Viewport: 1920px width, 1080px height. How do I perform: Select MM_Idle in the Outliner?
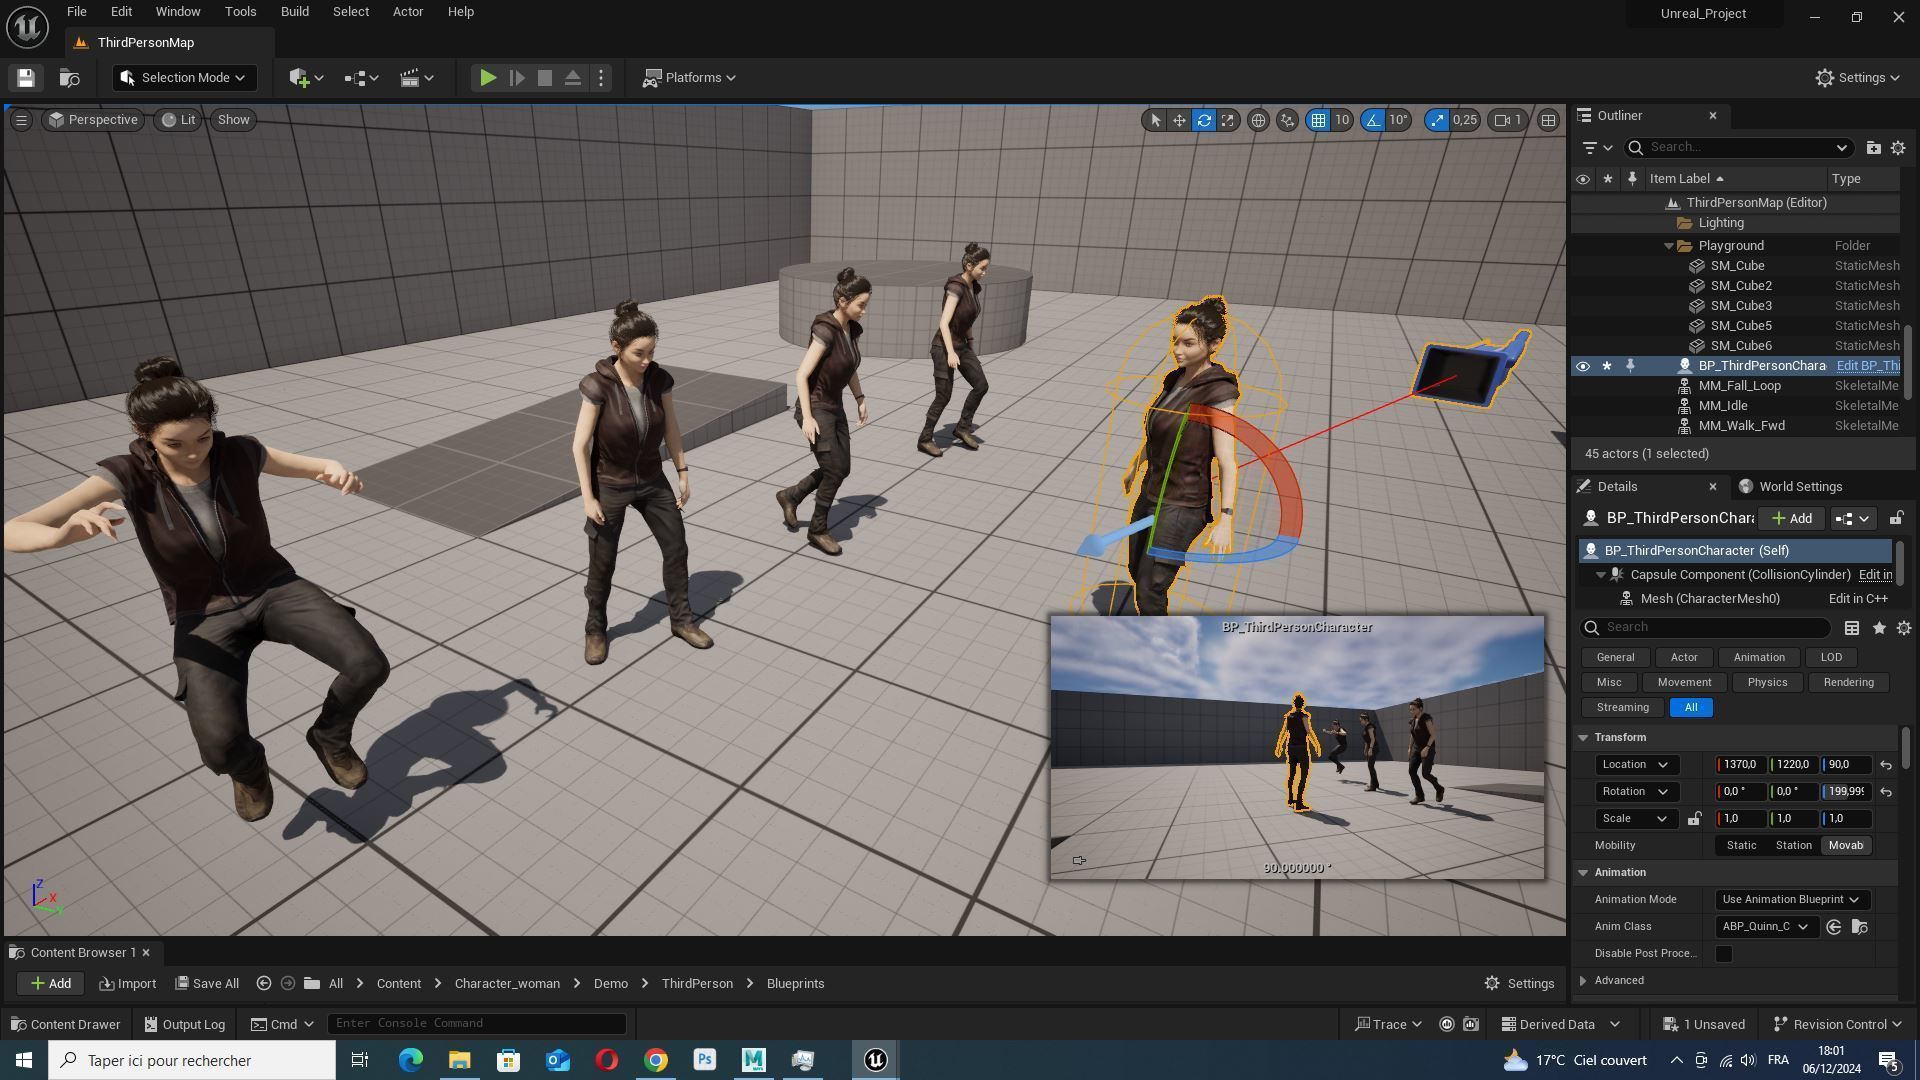click(1723, 406)
